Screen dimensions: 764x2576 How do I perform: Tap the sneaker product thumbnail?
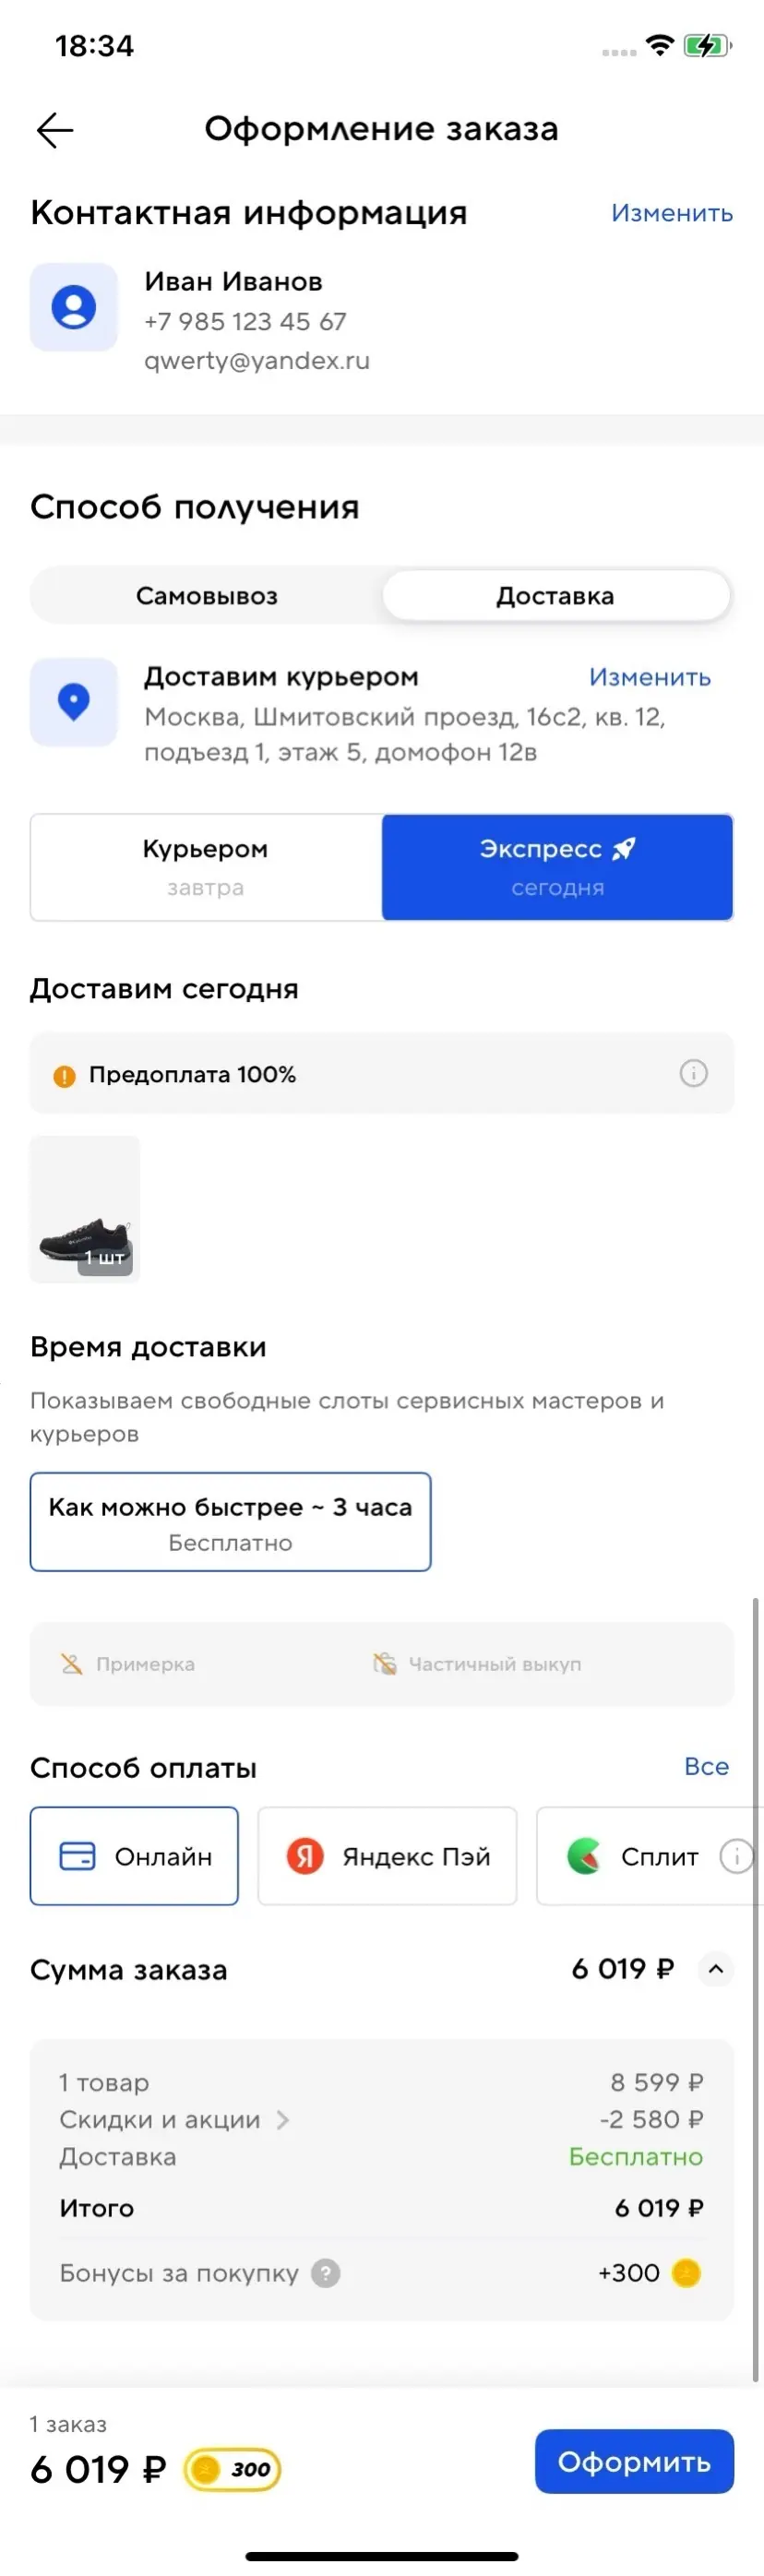coord(85,1208)
